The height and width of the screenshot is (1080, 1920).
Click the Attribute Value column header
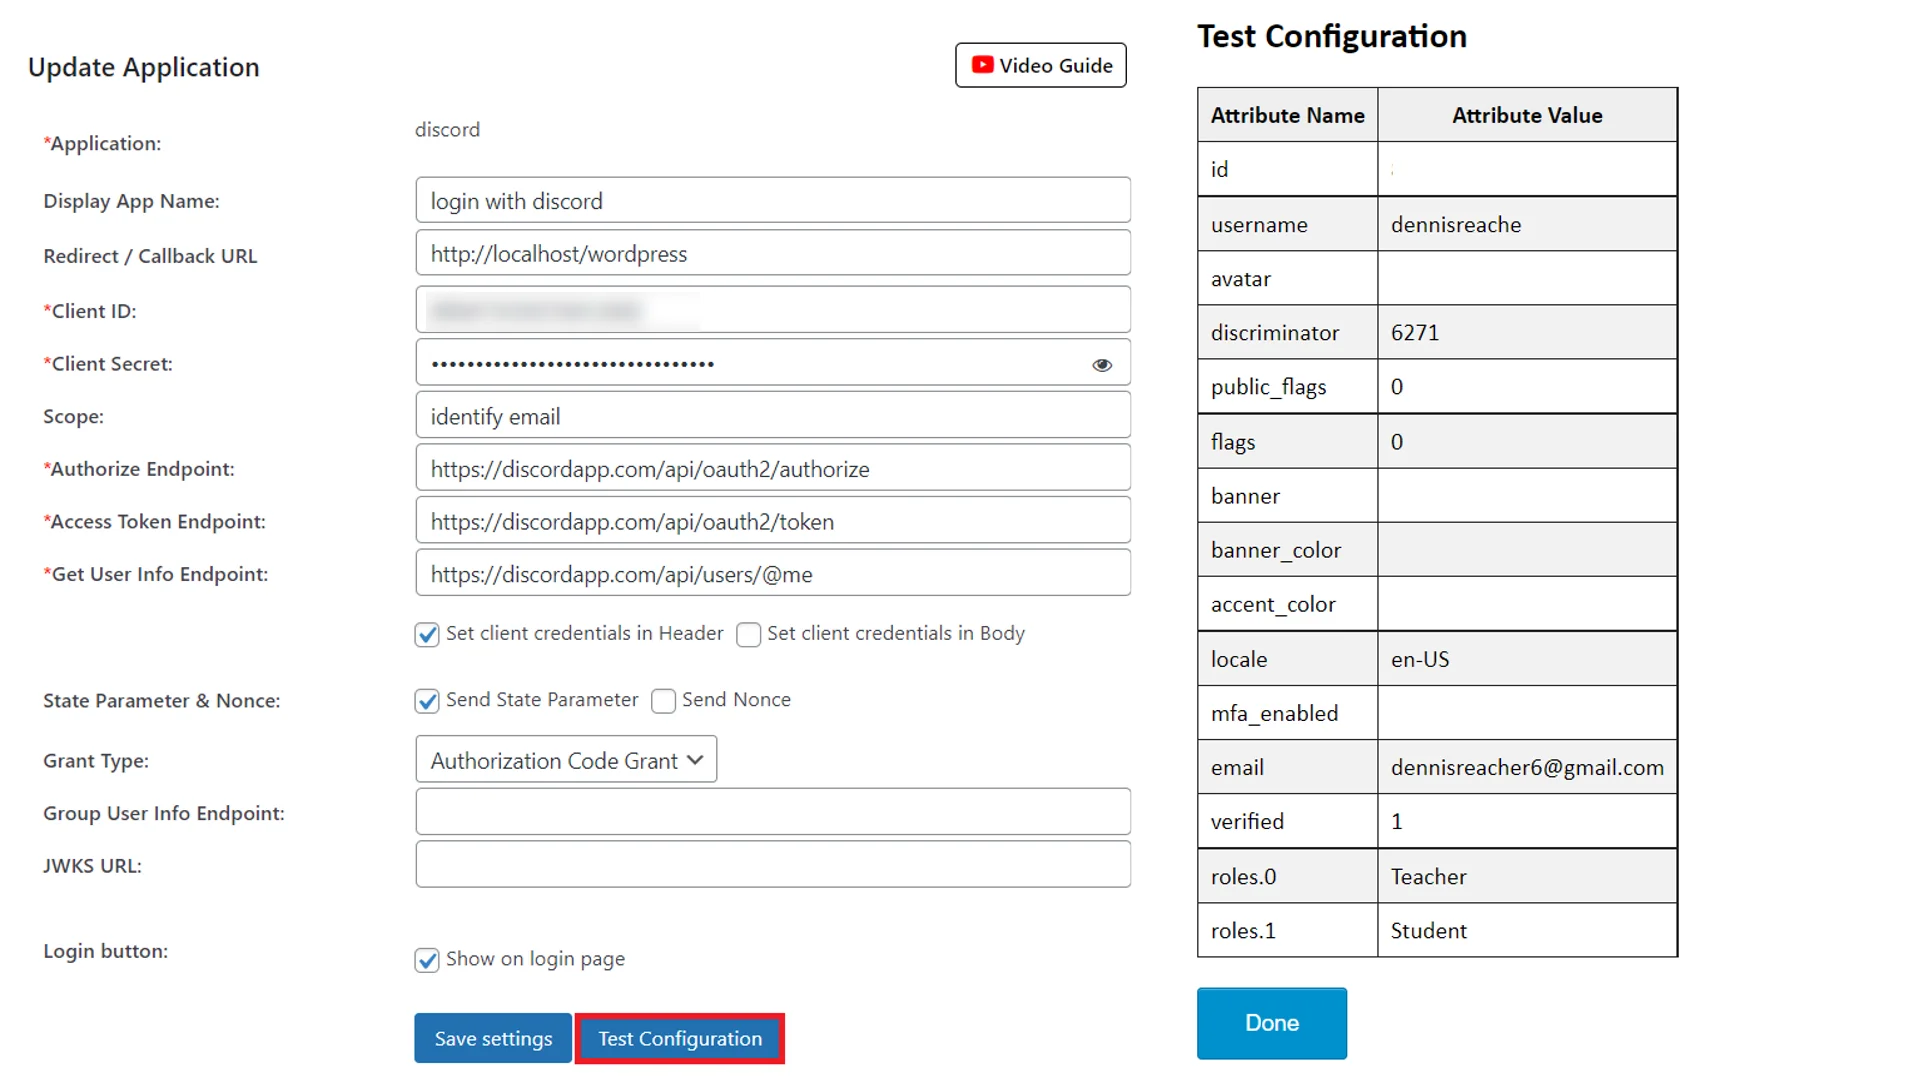tap(1527, 115)
